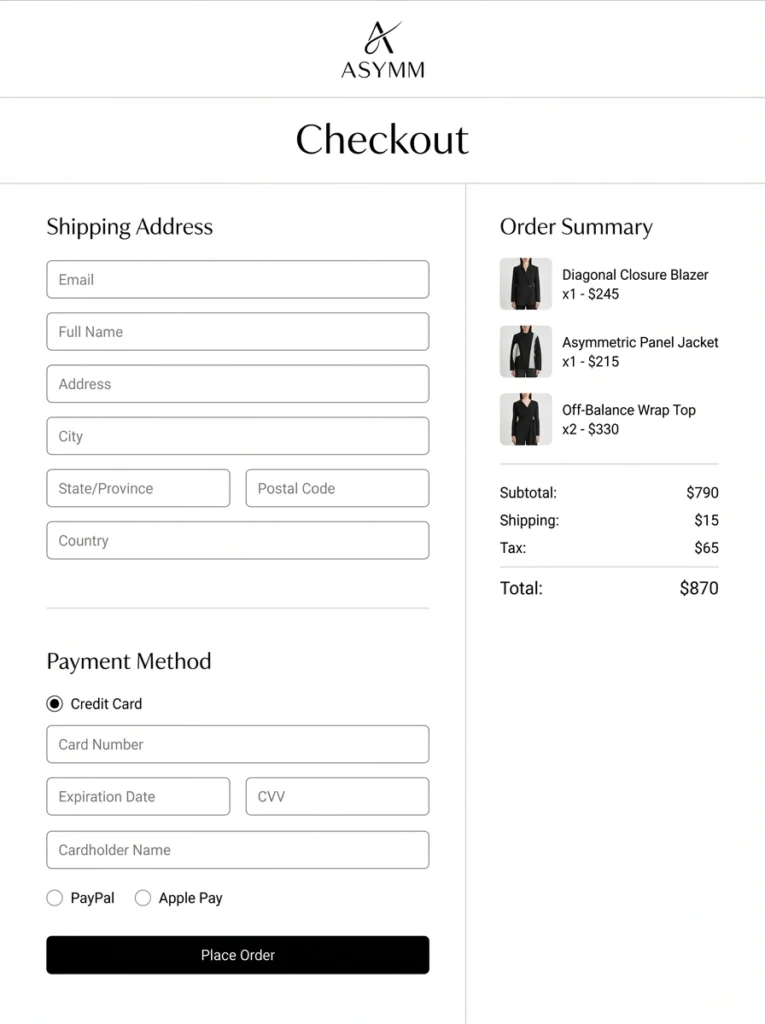Select the Credit Card payment option
Viewport: 765px width, 1024px height.
point(55,704)
